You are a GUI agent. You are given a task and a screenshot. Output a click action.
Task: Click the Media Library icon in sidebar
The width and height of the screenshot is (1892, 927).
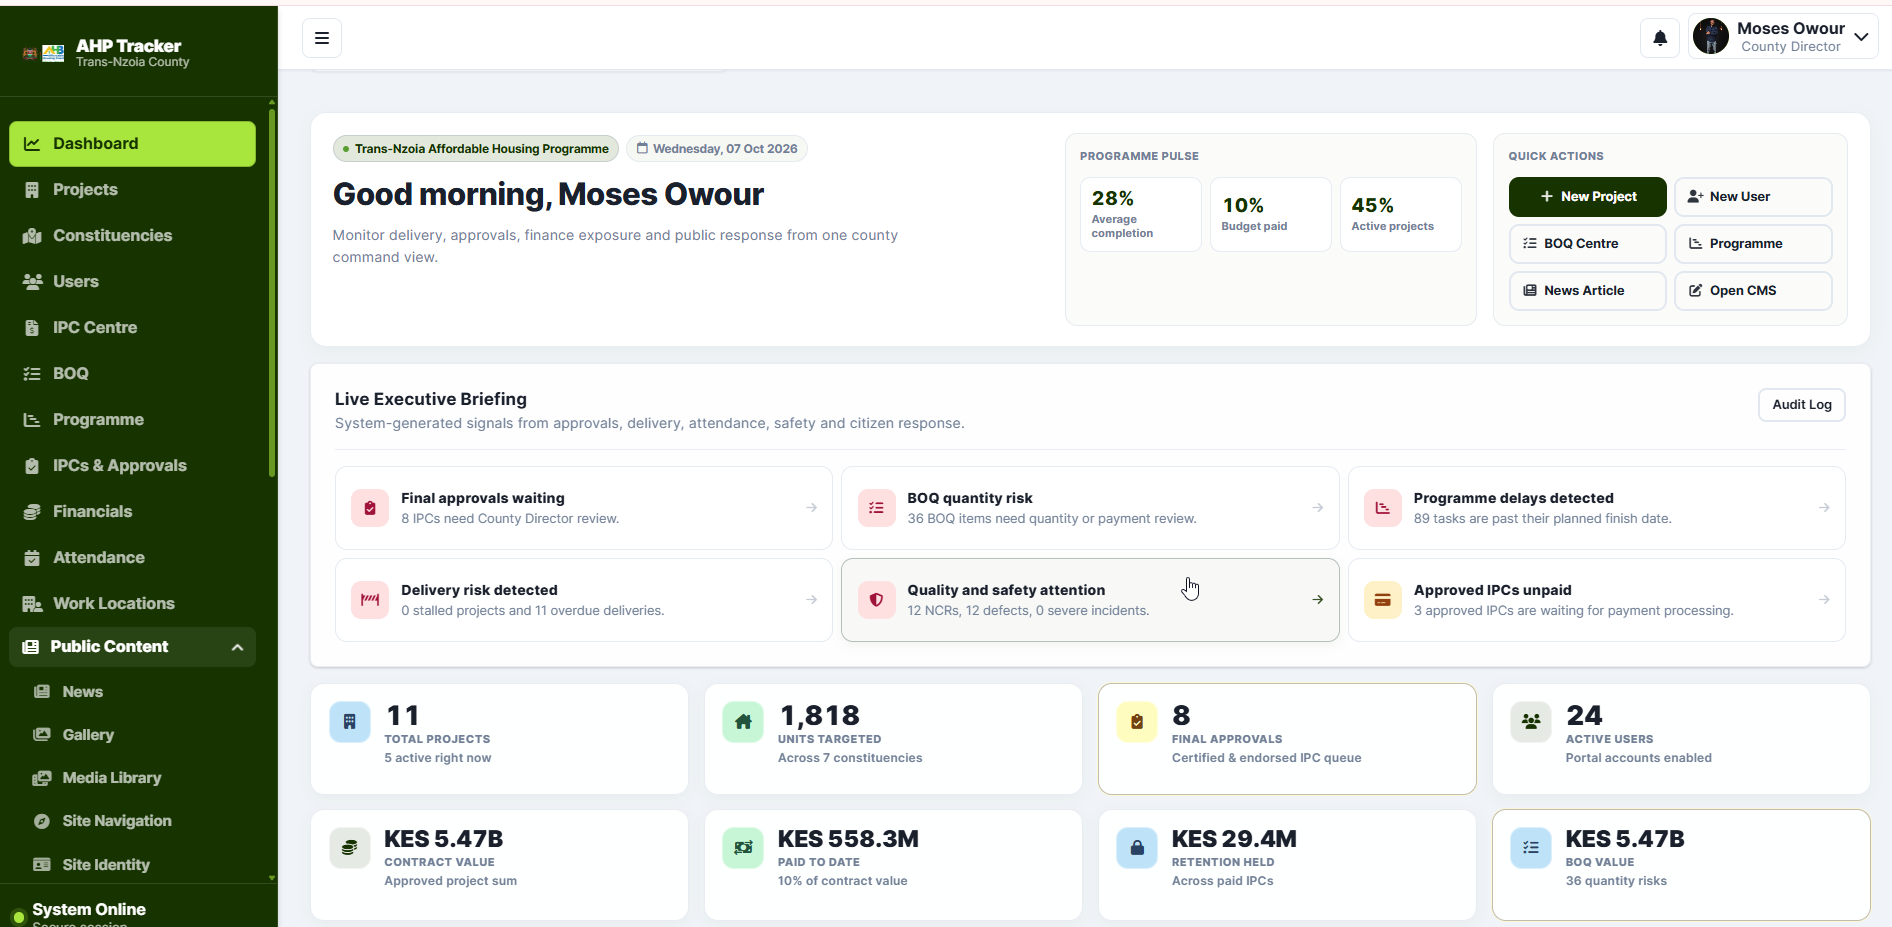pos(42,778)
